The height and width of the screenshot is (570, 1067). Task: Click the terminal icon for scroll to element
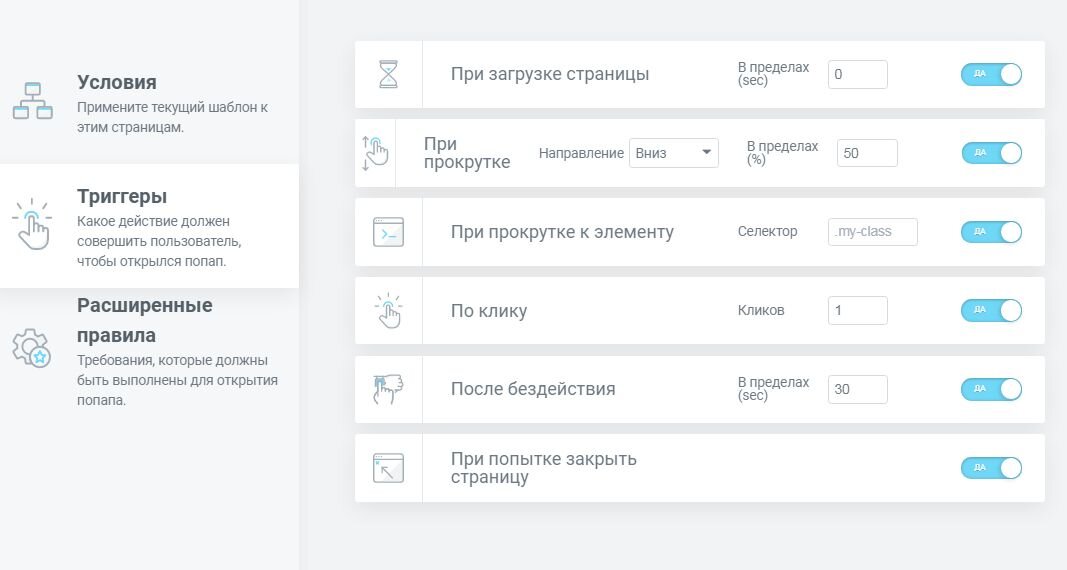pos(389,232)
